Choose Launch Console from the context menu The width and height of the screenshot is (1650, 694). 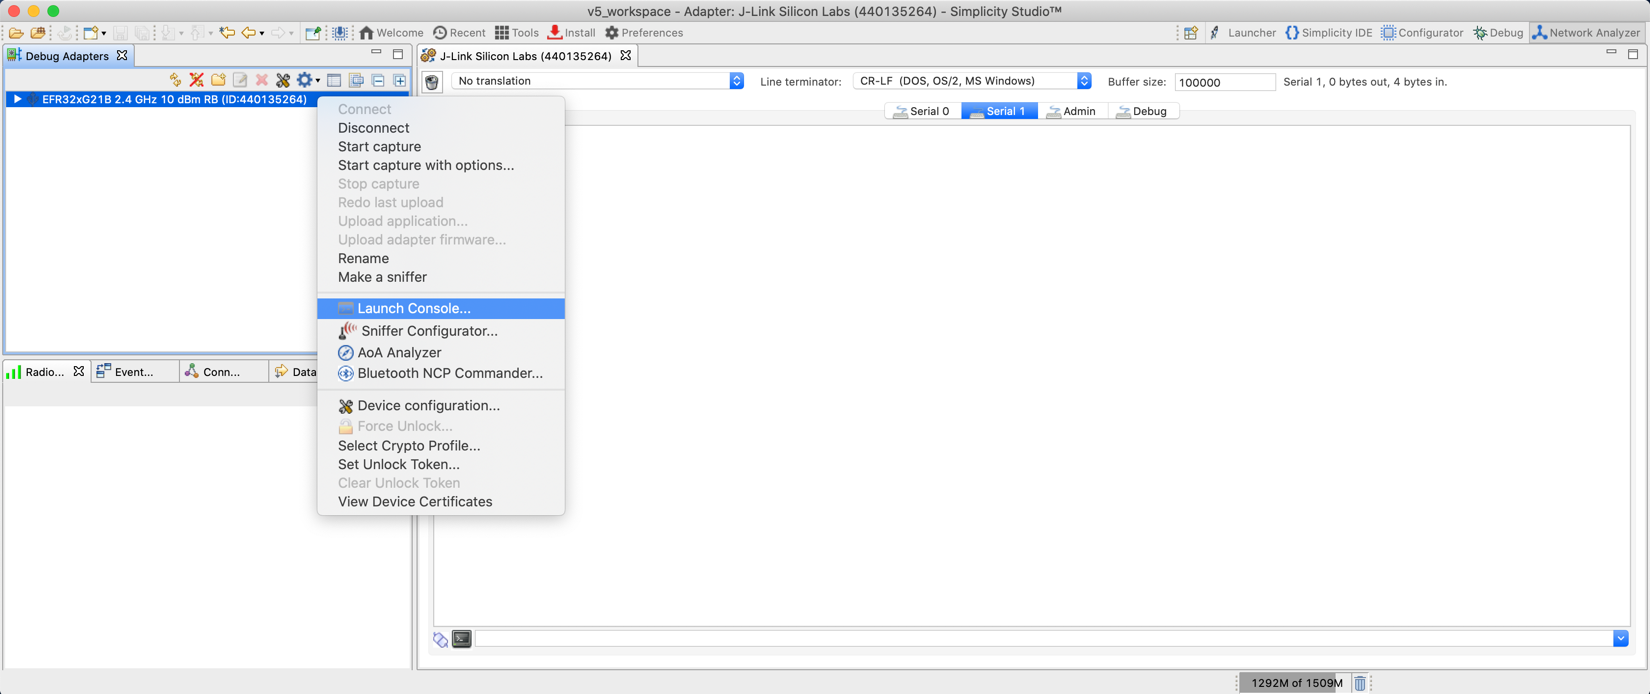413,308
